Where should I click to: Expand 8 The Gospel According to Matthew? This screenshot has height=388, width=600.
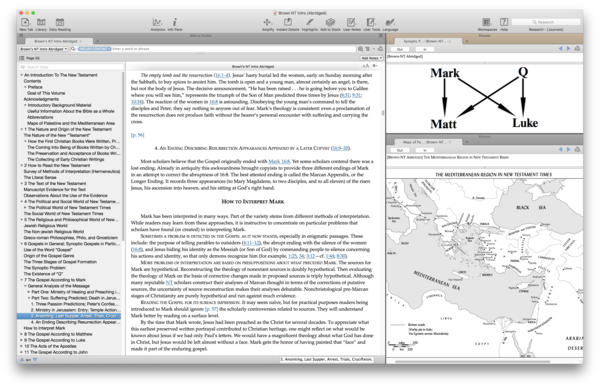pos(21,334)
